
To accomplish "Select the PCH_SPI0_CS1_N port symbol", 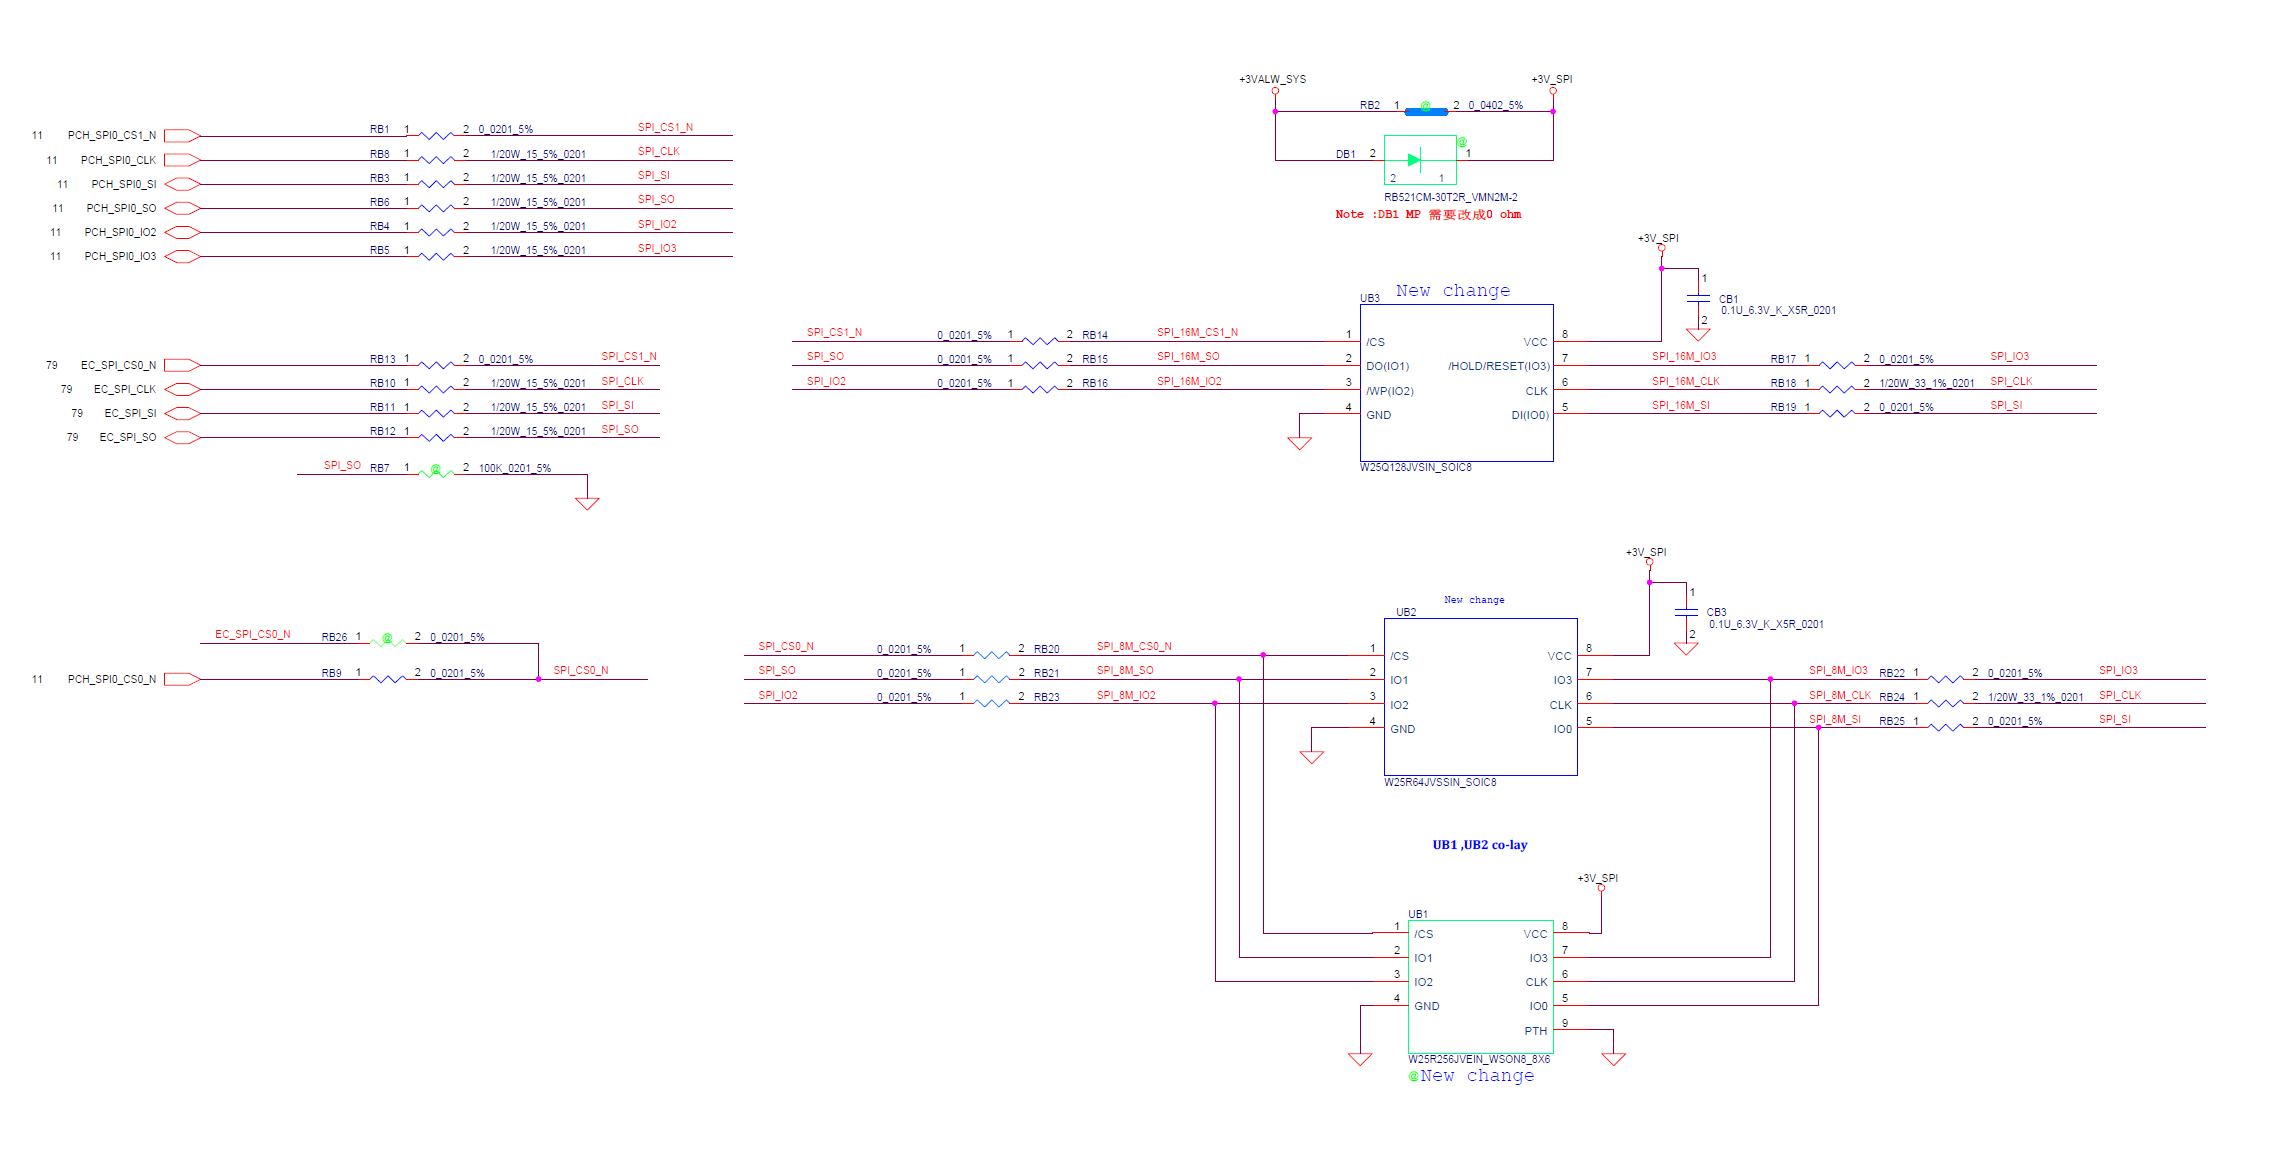I will coord(182,135).
